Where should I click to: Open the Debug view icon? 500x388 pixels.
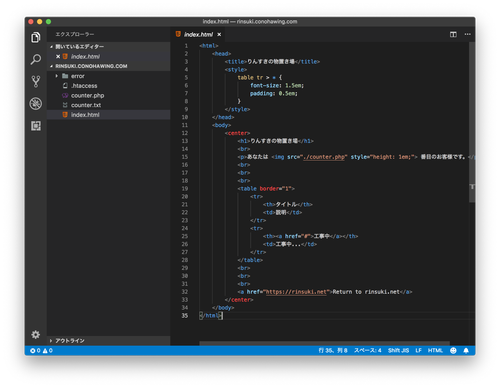[36, 104]
